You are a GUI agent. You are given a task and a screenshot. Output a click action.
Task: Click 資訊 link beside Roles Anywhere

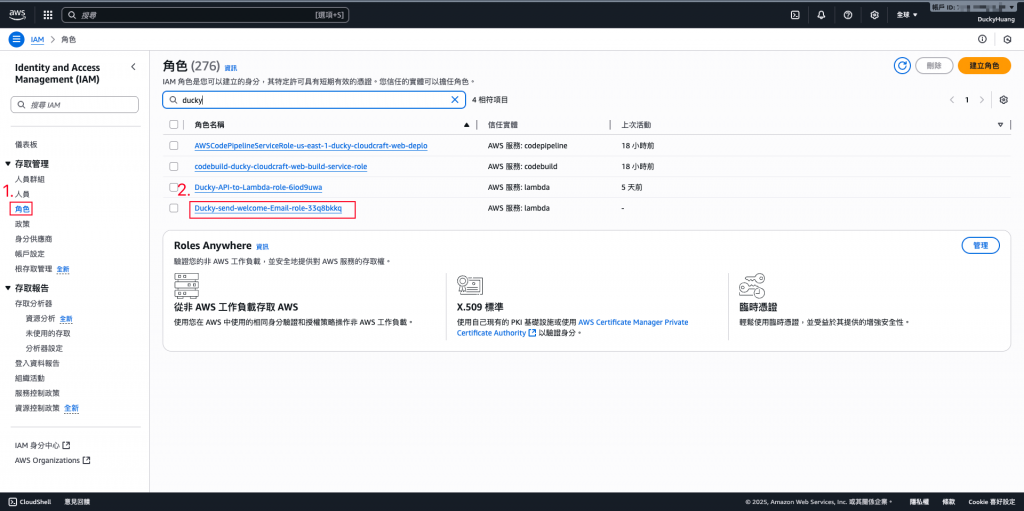(262, 247)
